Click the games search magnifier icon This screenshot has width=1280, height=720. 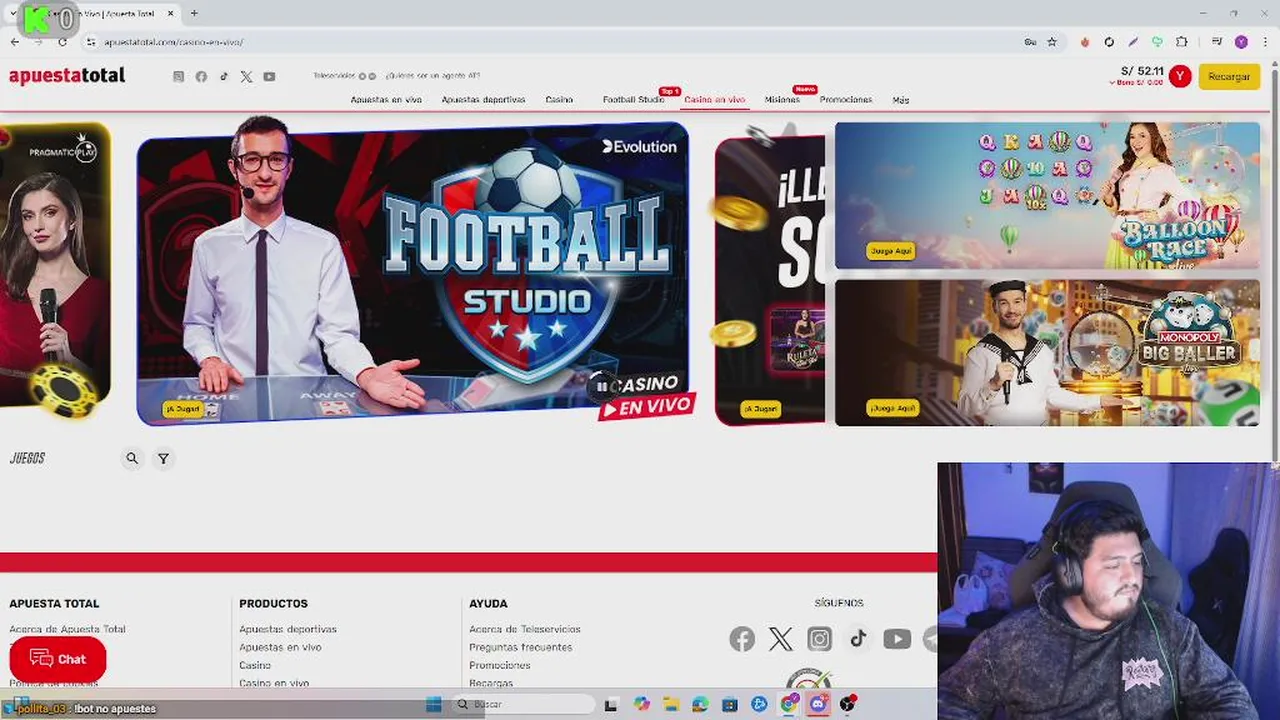click(132, 458)
